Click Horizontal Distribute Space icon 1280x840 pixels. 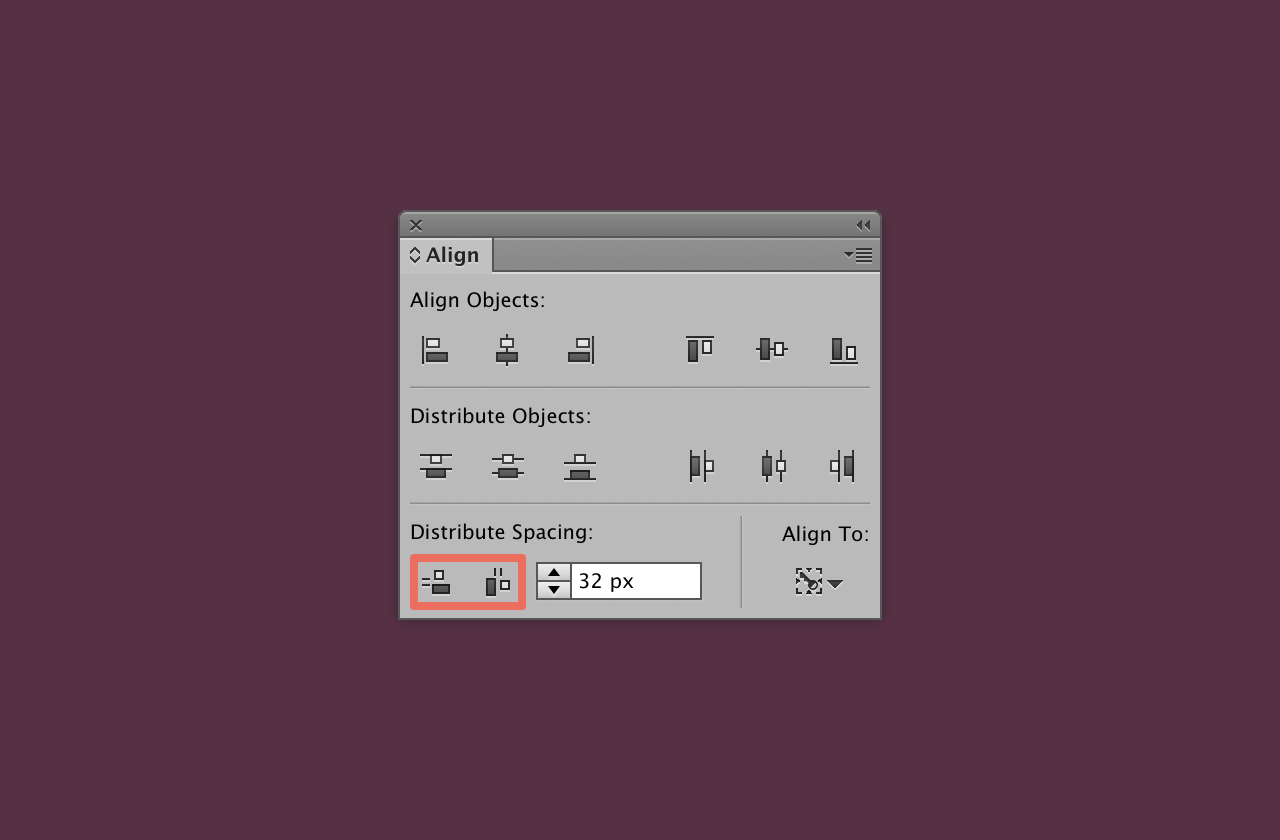coord(498,582)
